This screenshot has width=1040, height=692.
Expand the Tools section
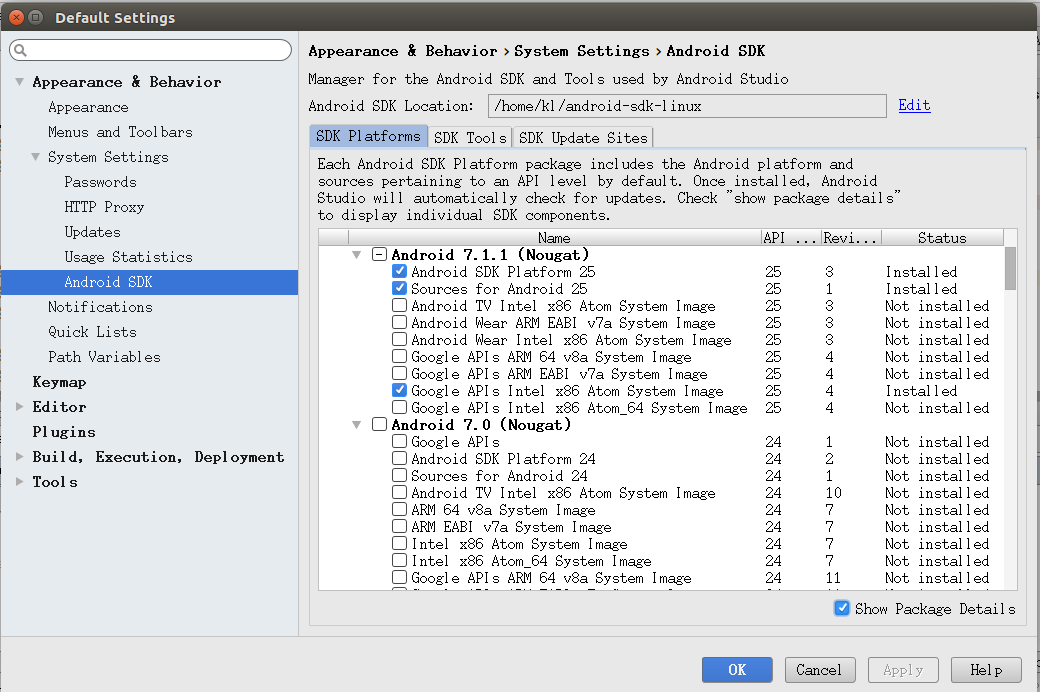20,481
